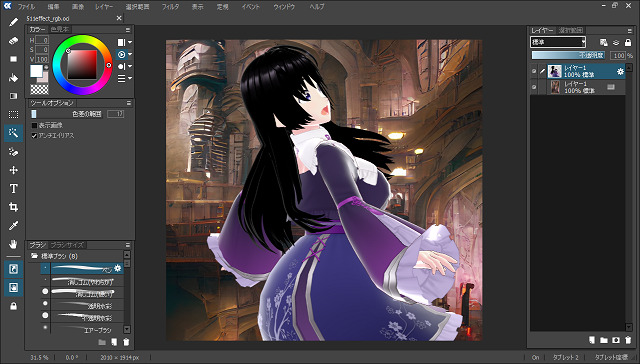This screenshot has width=640, height=364.
Task: Select the Hand pan tool
Action: click(x=13, y=244)
